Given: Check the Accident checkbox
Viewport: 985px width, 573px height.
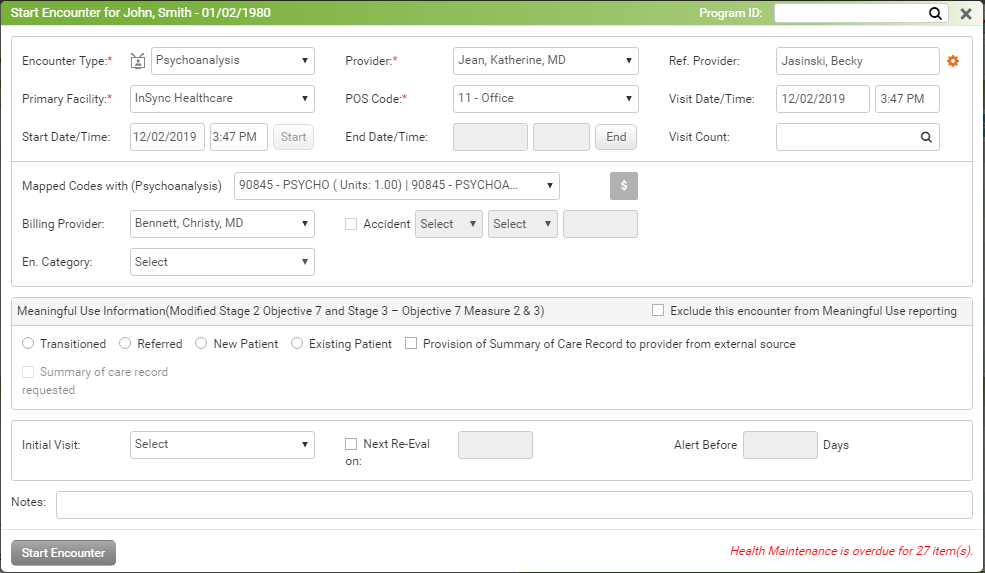Looking at the screenshot, I should (x=351, y=224).
